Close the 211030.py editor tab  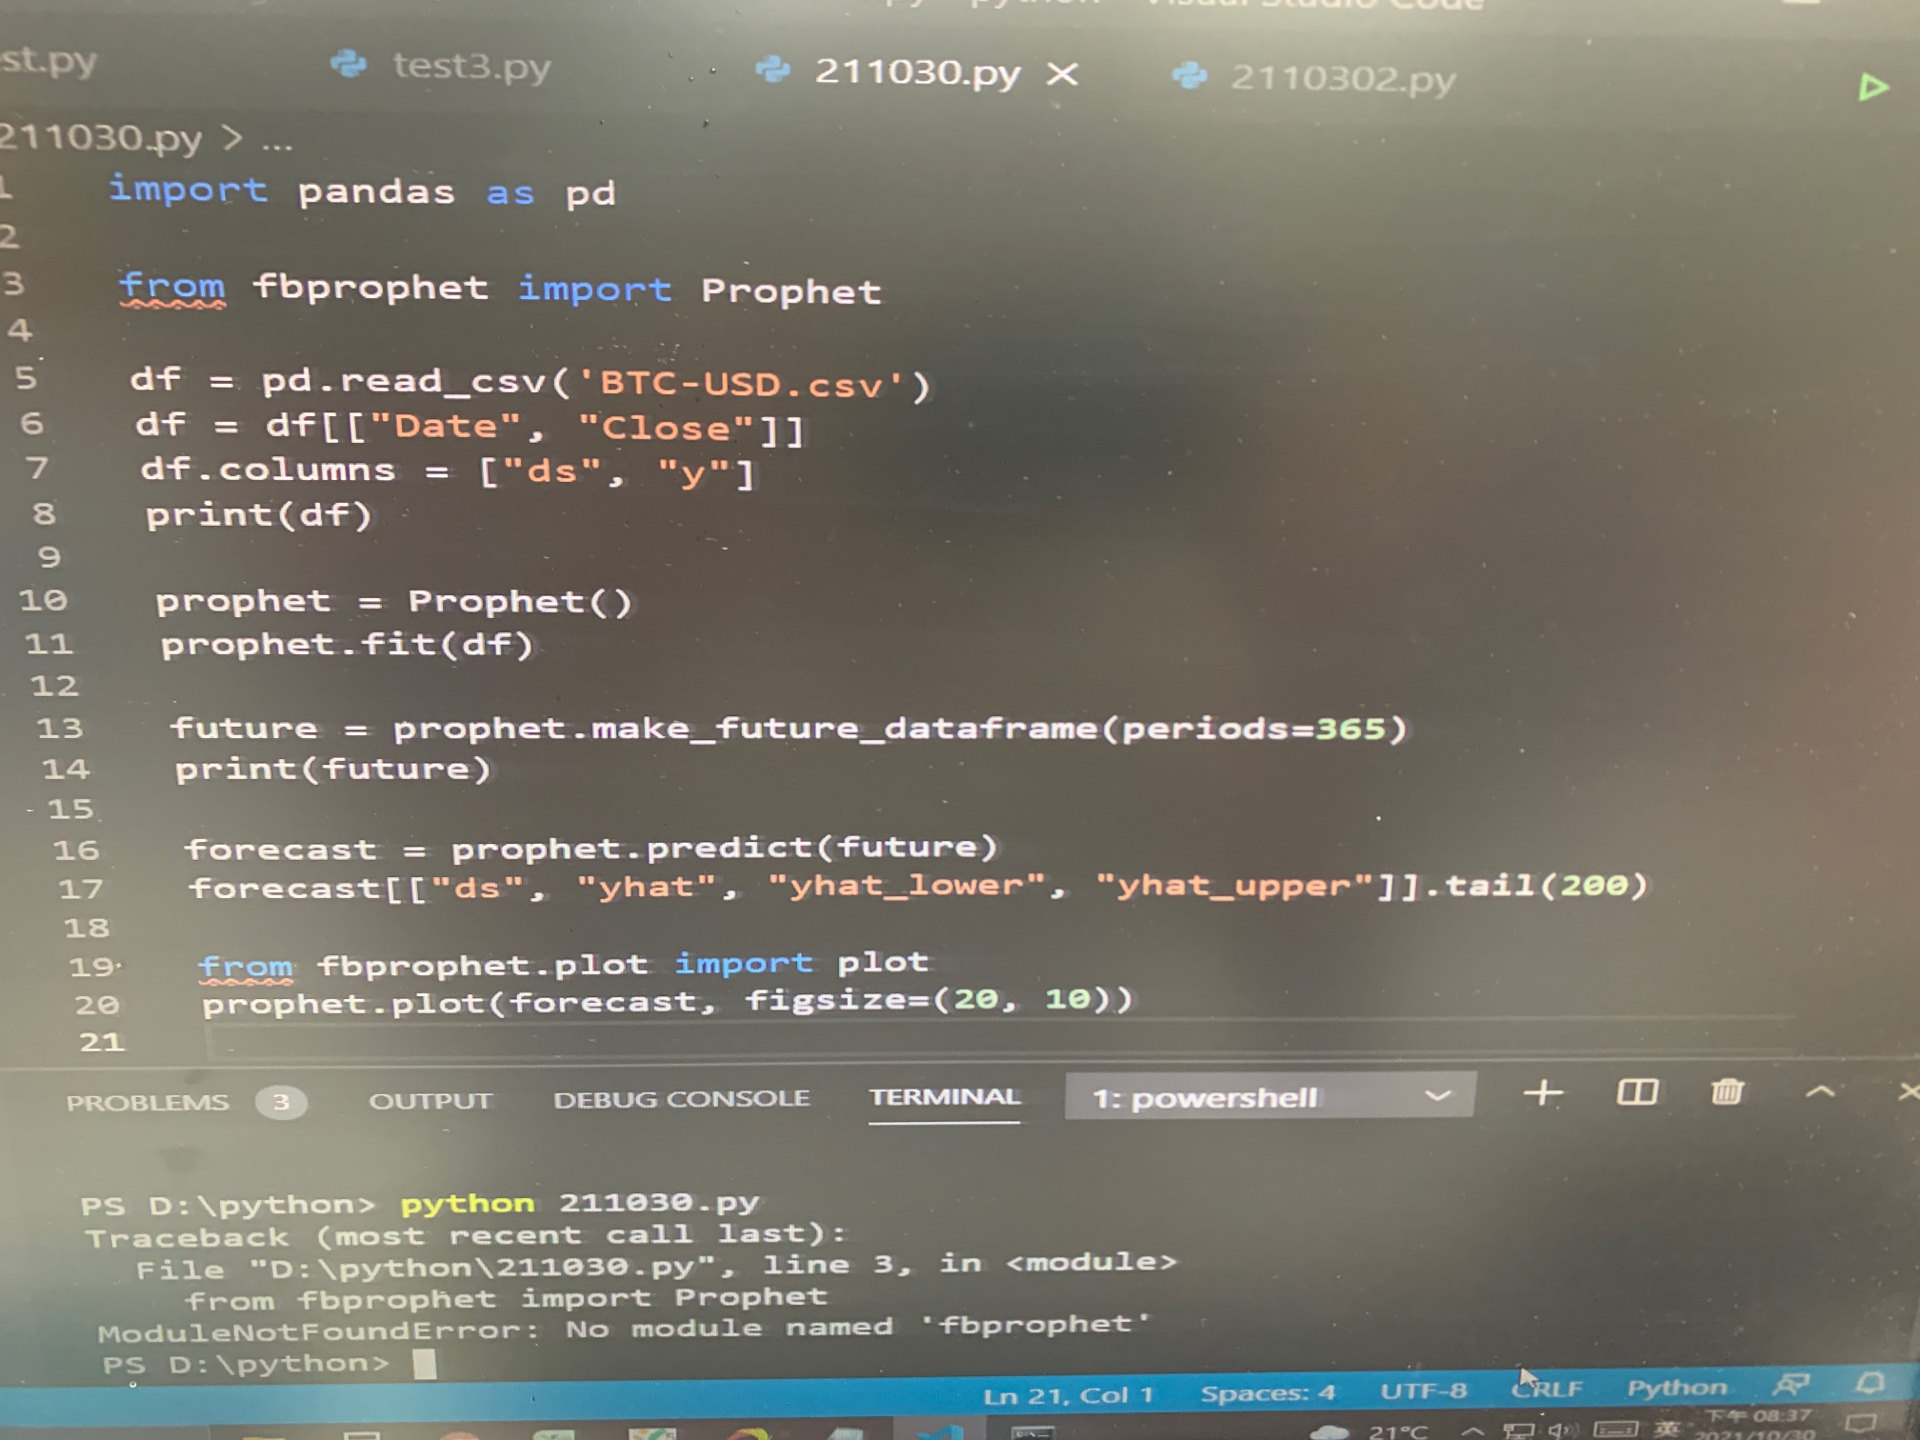(1062, 74)
